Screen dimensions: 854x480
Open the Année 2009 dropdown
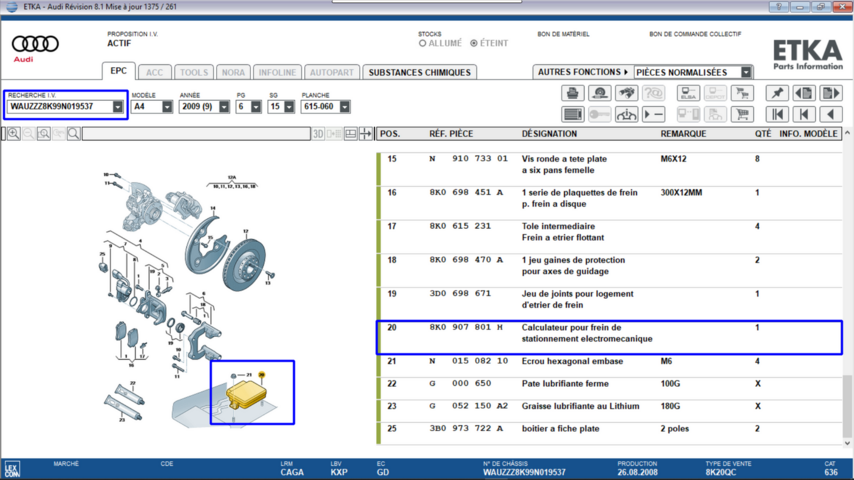point(224,107)
